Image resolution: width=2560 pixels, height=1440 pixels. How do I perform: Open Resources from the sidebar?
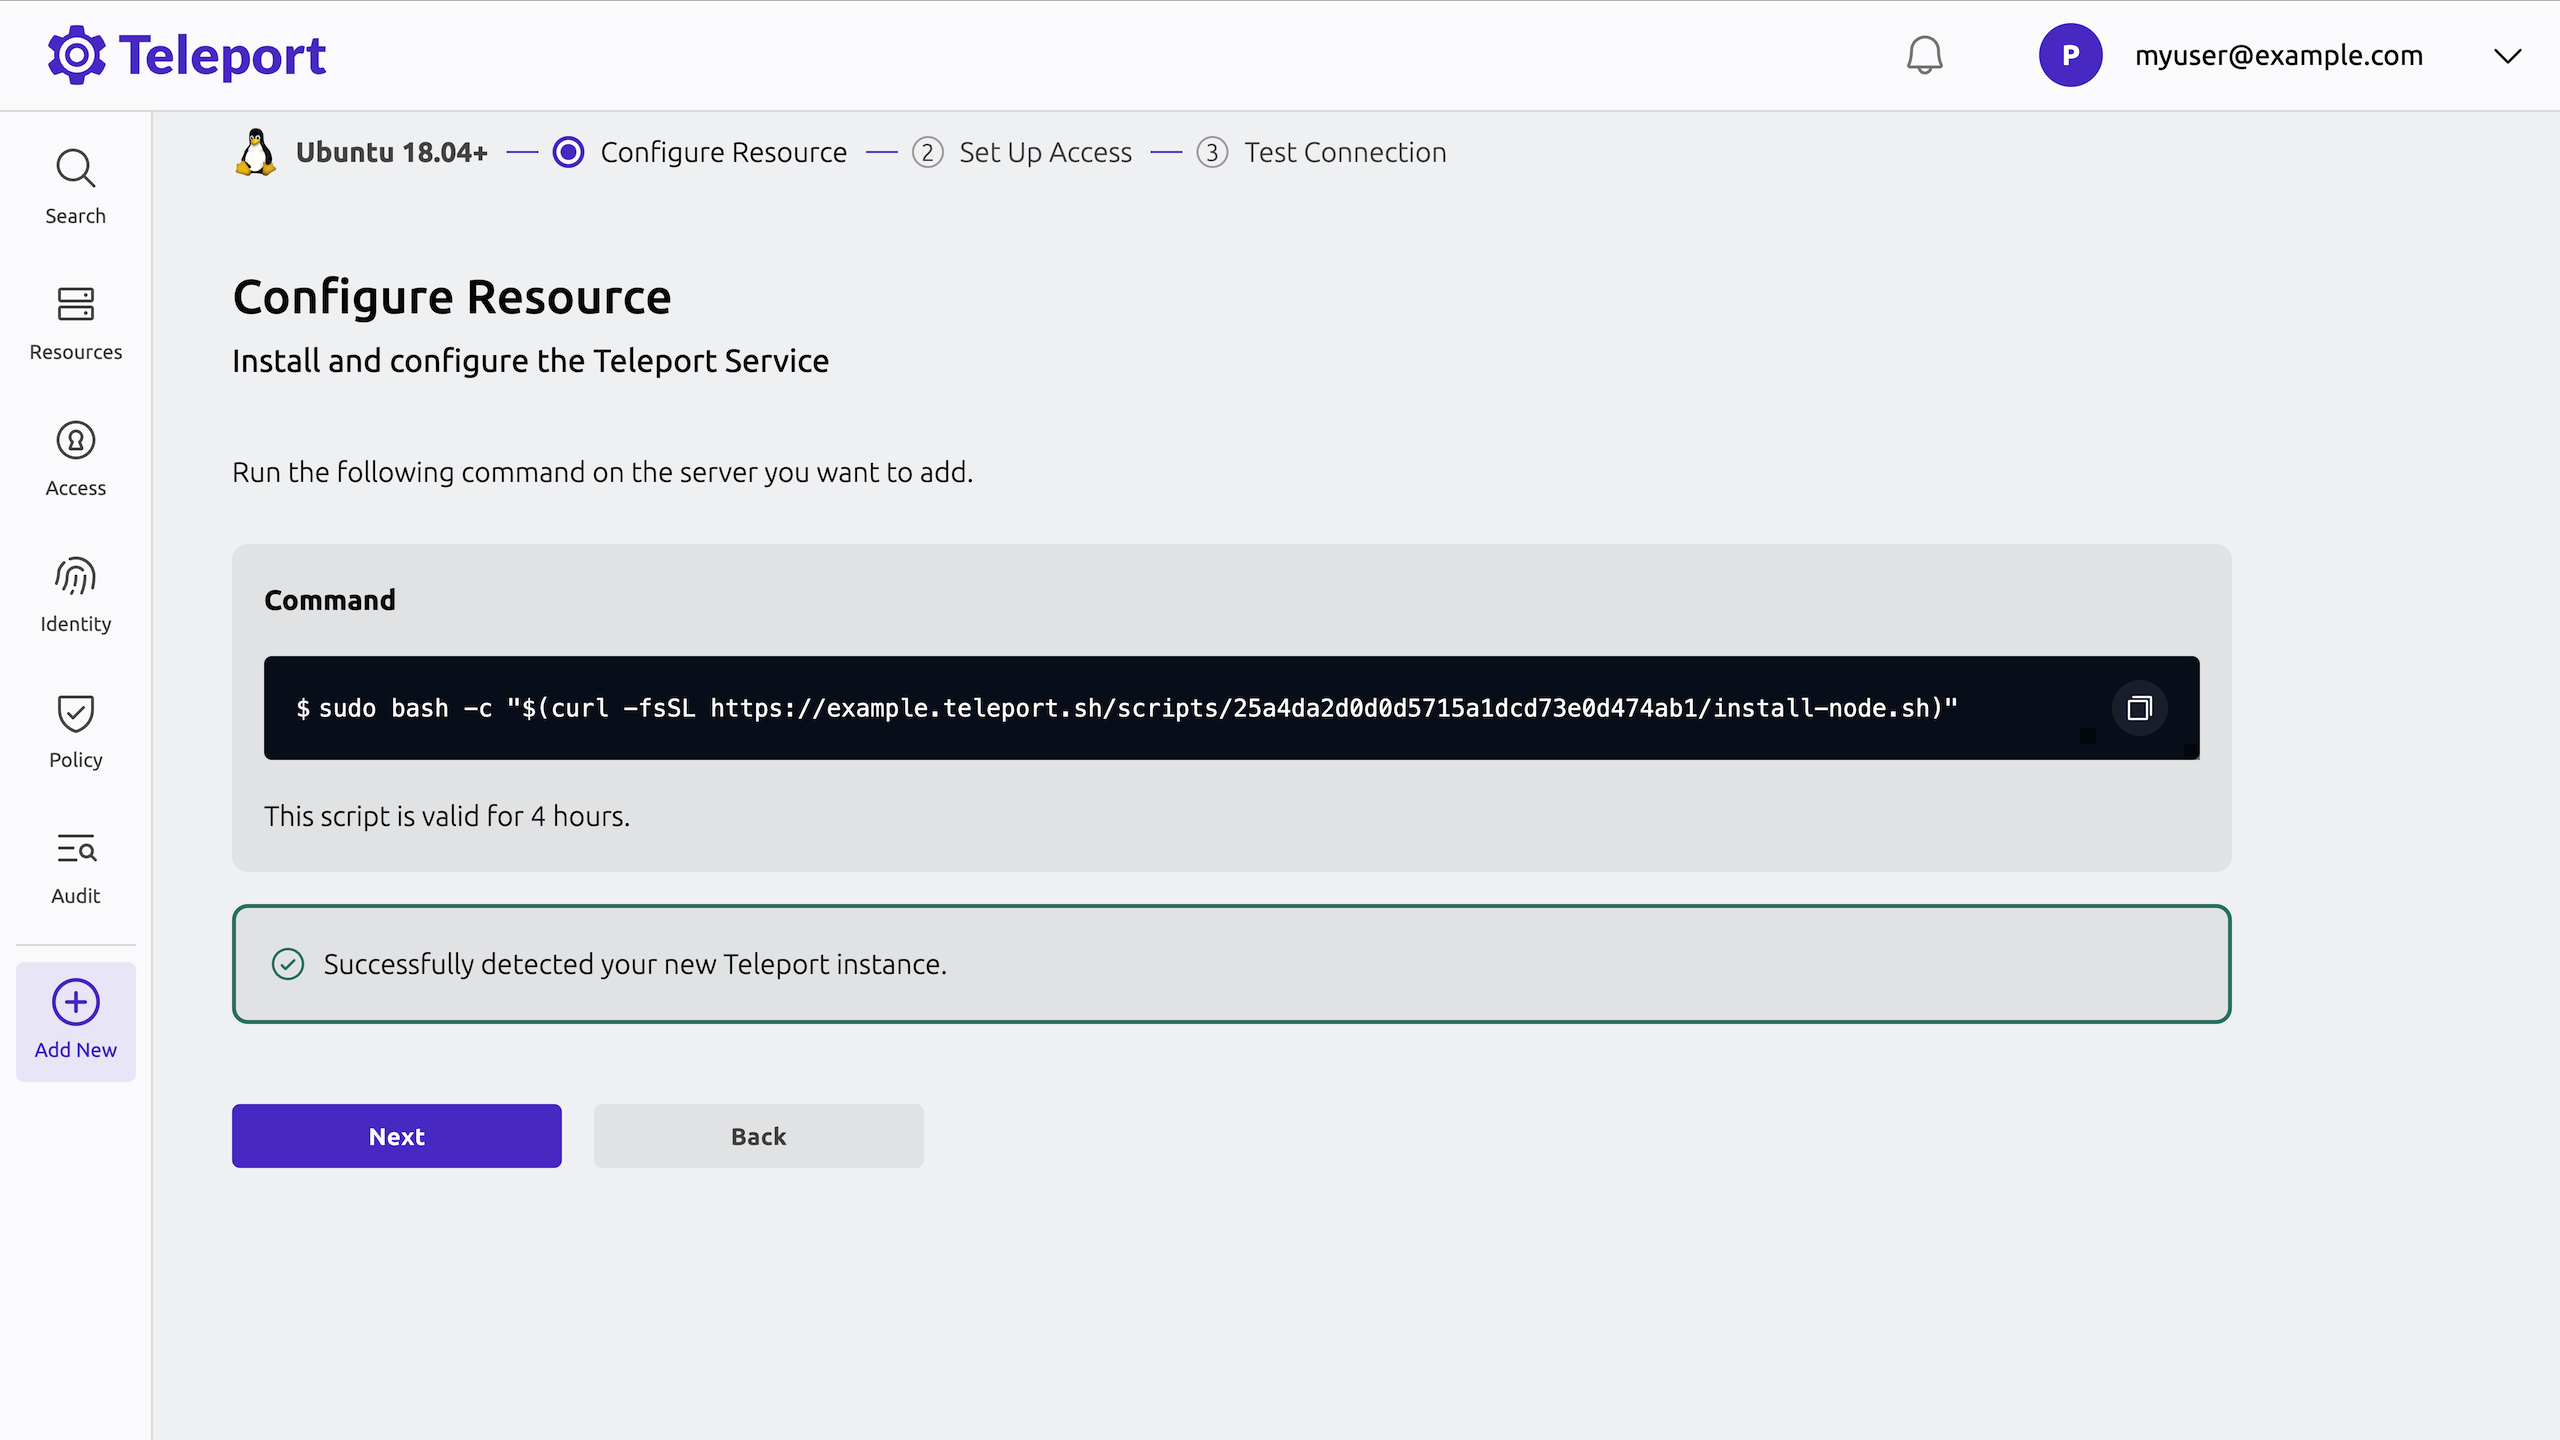75,322
